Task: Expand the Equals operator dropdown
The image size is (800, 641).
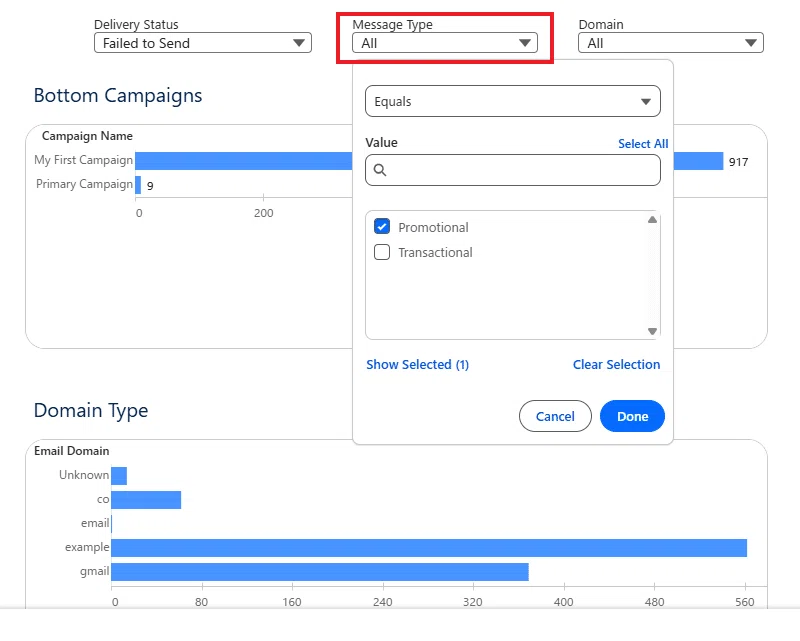Action: pyautogui.click(x=513, y=101)
